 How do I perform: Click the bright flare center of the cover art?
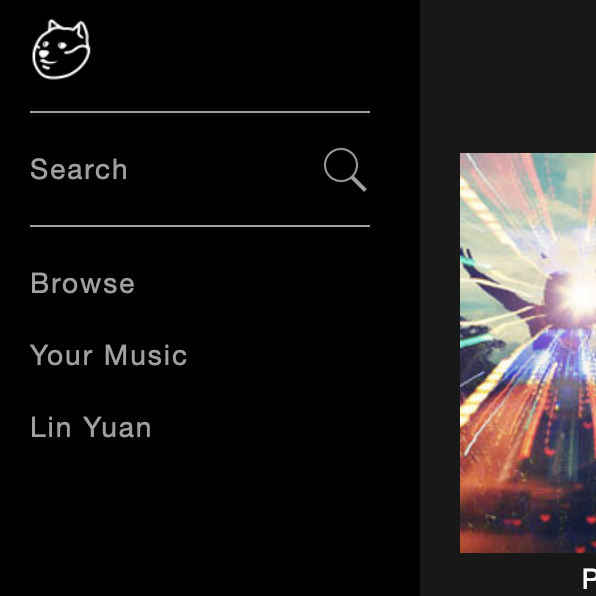point(580,295)
